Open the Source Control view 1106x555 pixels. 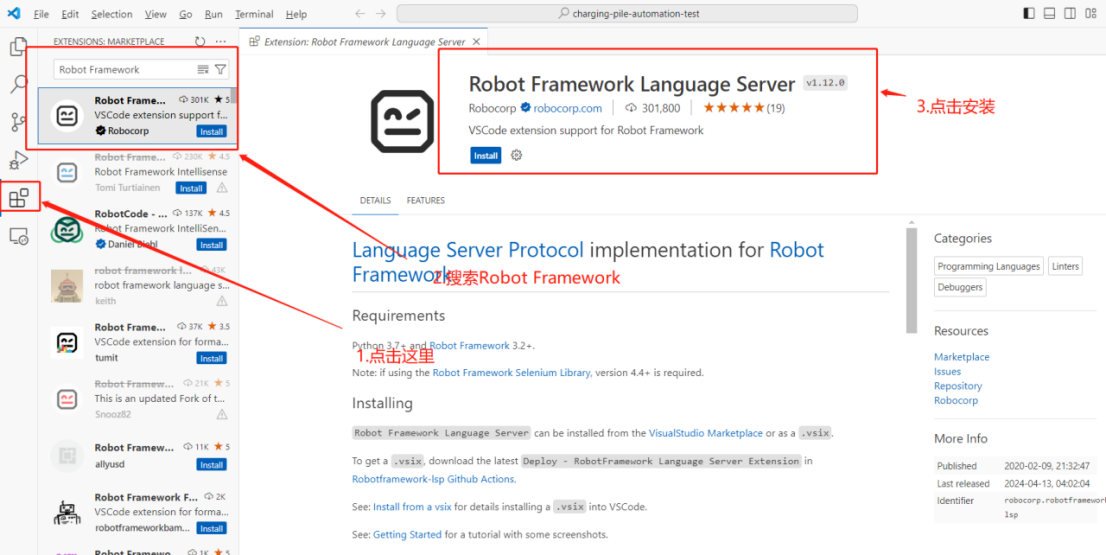[18, 123]
